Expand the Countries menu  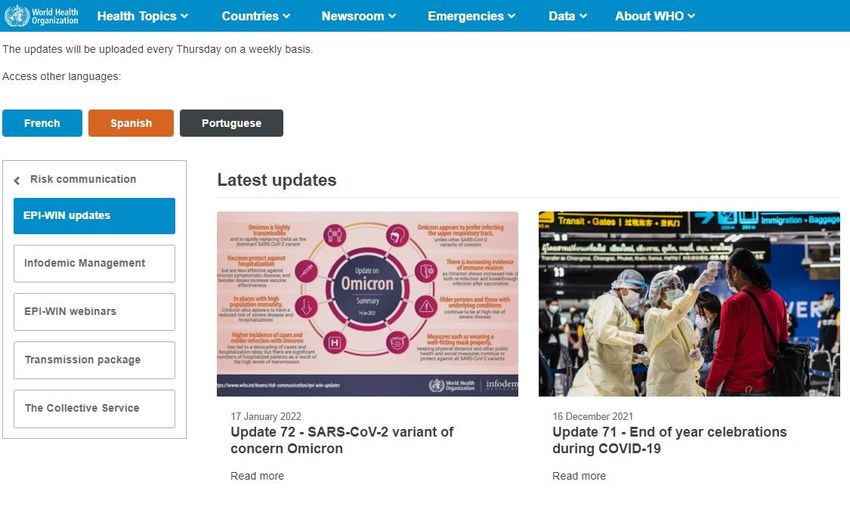pos(256,16)
